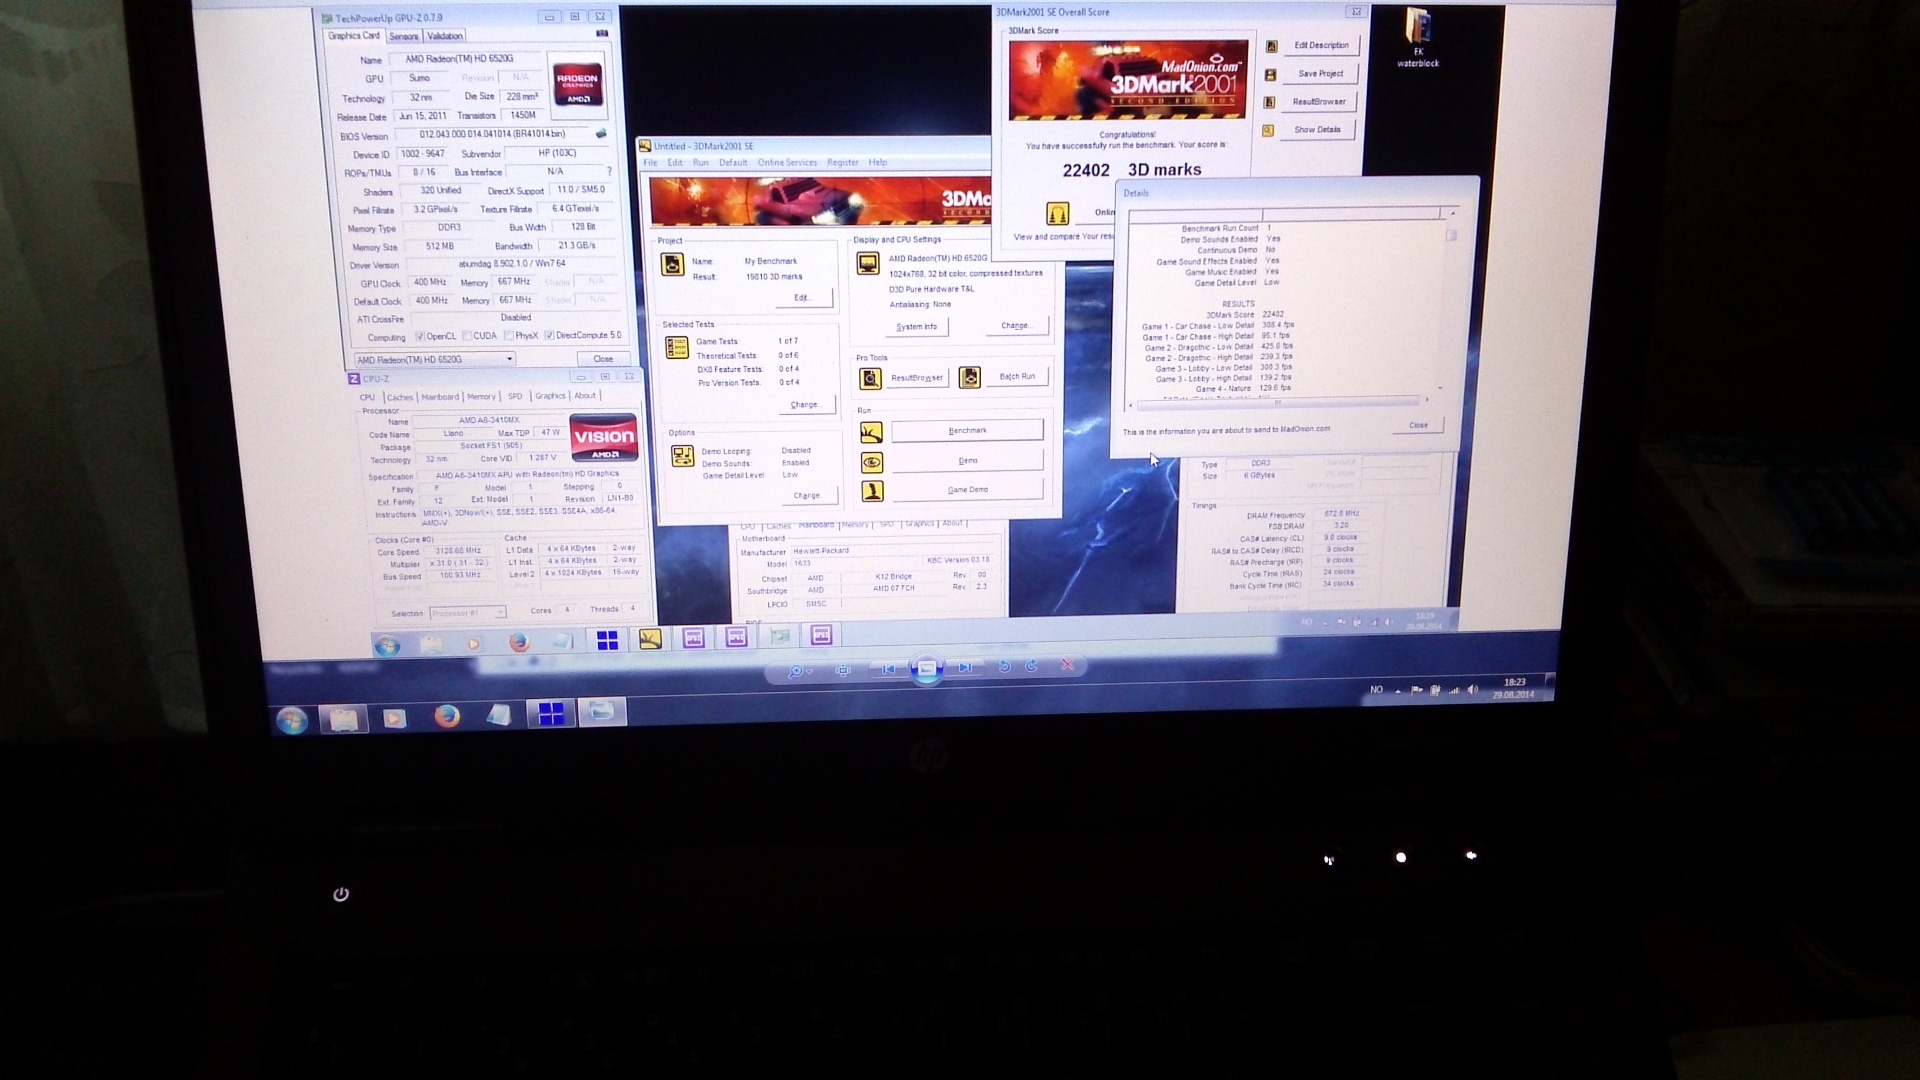Open Firefox from the real taskbar
This screenshot has width=1920, height=1080.
(x=447, y=717)
